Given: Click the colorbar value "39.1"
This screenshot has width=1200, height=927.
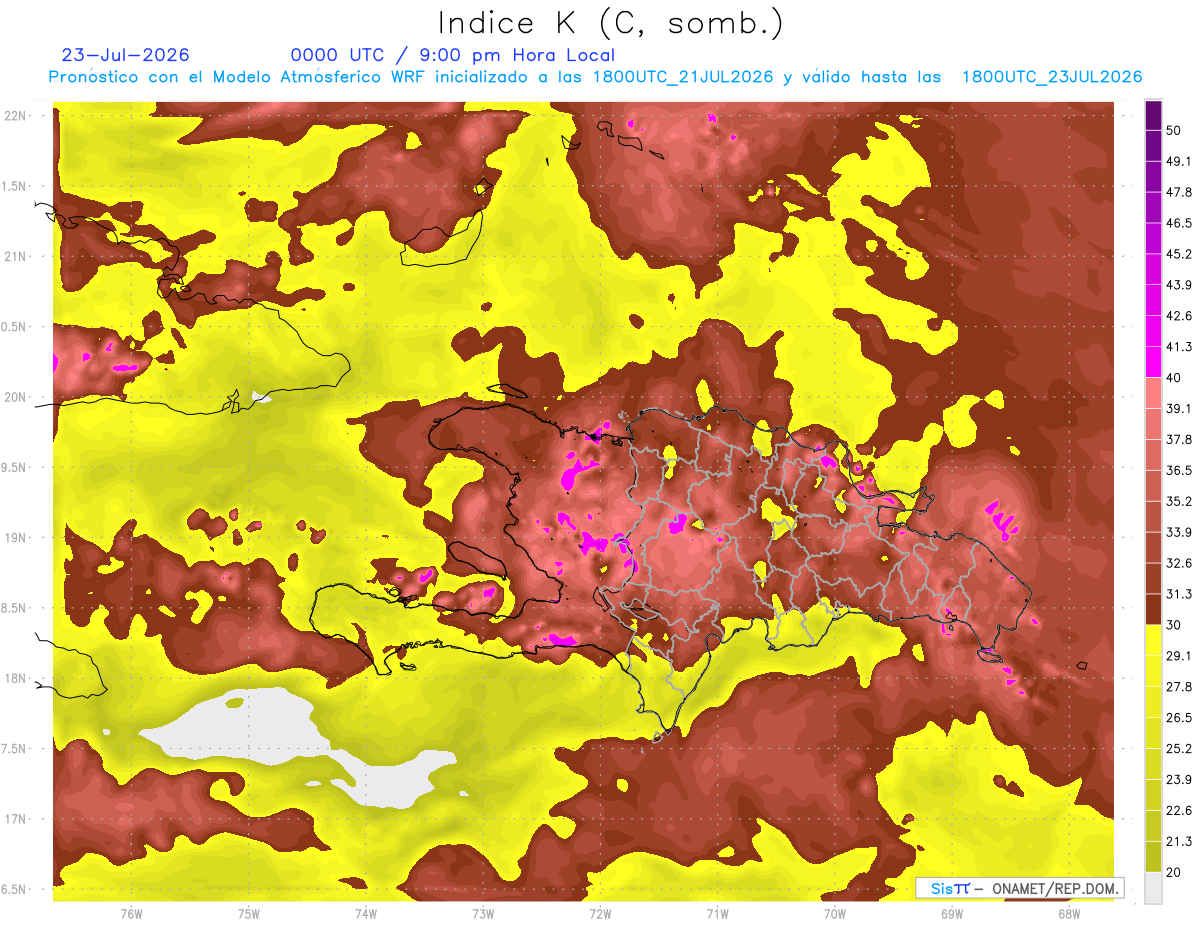Looking at the screenshot, I should pos(1179,408).
